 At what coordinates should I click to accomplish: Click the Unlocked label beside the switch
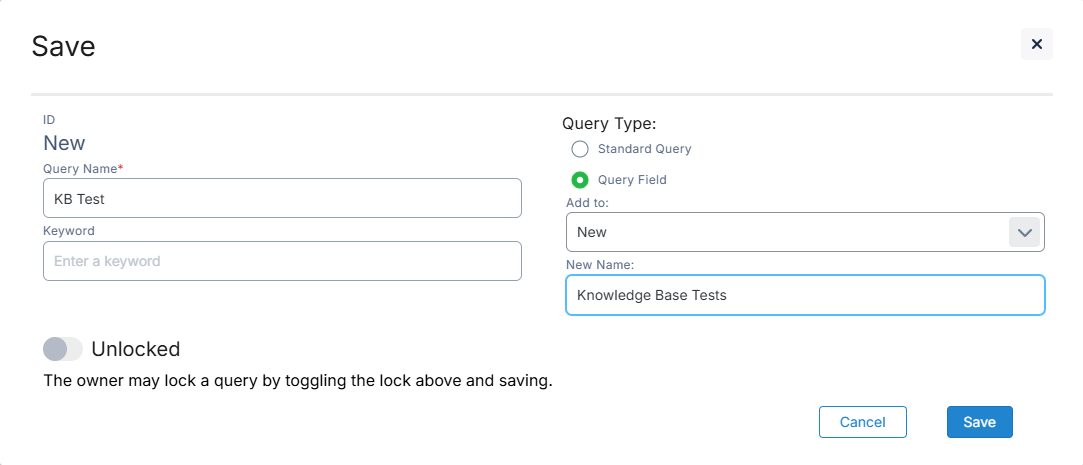pos(135,349)
